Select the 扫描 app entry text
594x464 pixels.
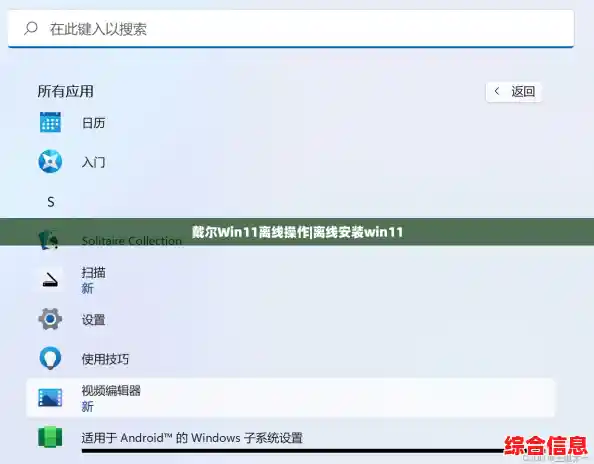(93, 273)
